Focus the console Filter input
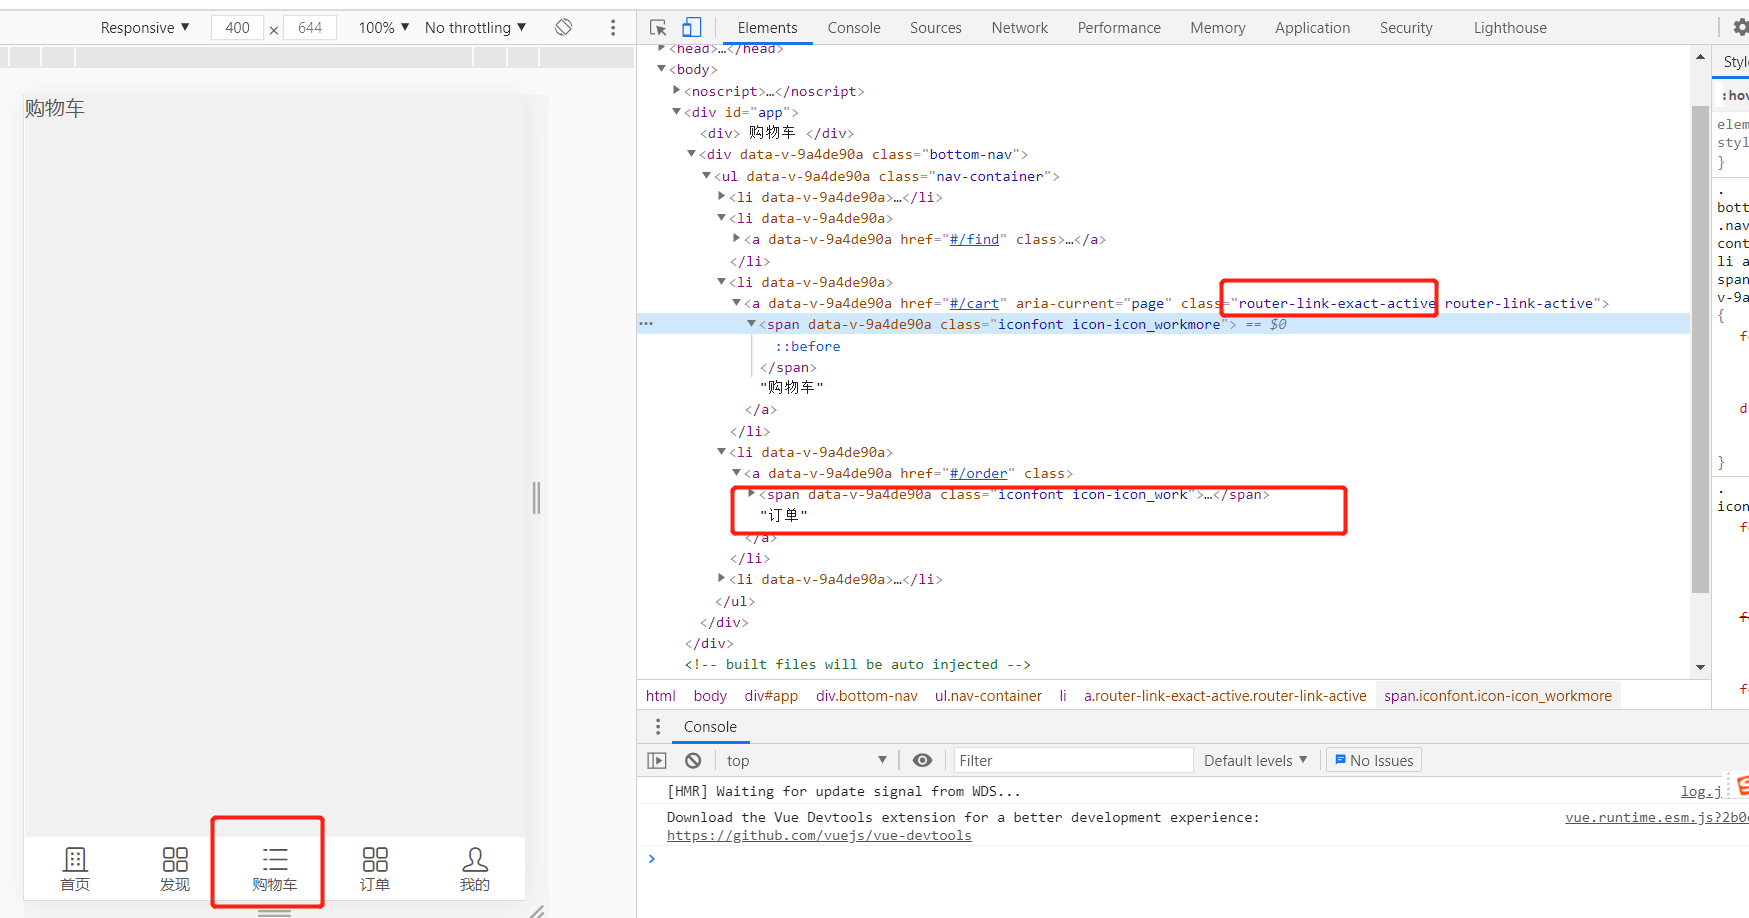The image size is (1749, 918). pos(1073,760)
